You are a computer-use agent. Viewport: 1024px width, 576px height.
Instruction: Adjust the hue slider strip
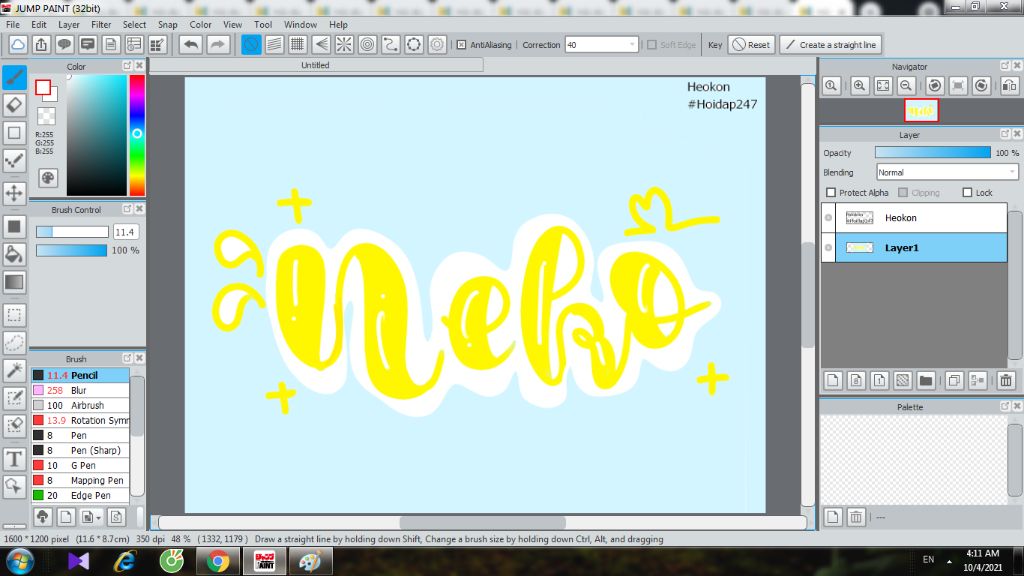[x=137, y=135]
